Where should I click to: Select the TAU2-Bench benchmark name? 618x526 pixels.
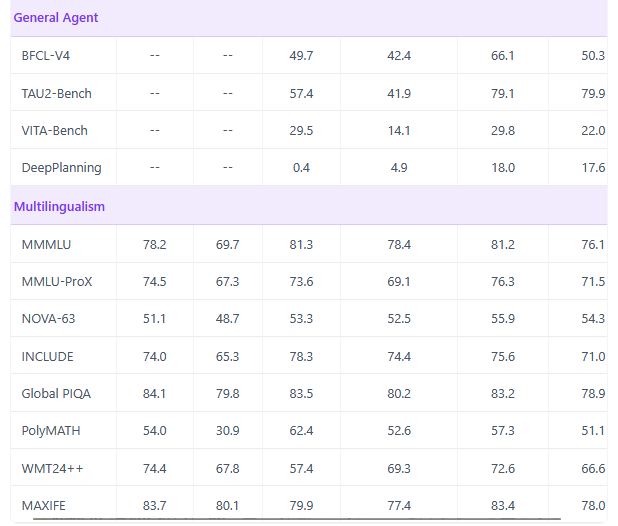pos(56,93)
